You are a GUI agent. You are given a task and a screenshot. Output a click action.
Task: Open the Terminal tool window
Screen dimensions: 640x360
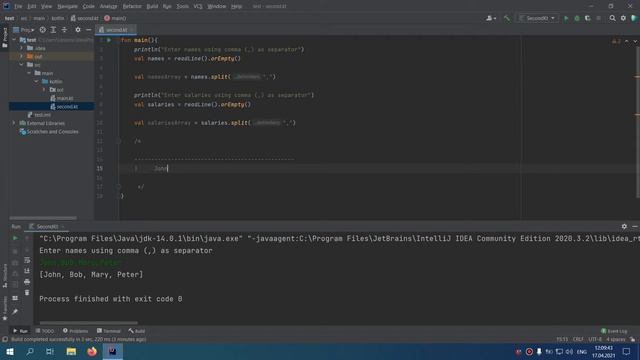(x=109, y=331)
